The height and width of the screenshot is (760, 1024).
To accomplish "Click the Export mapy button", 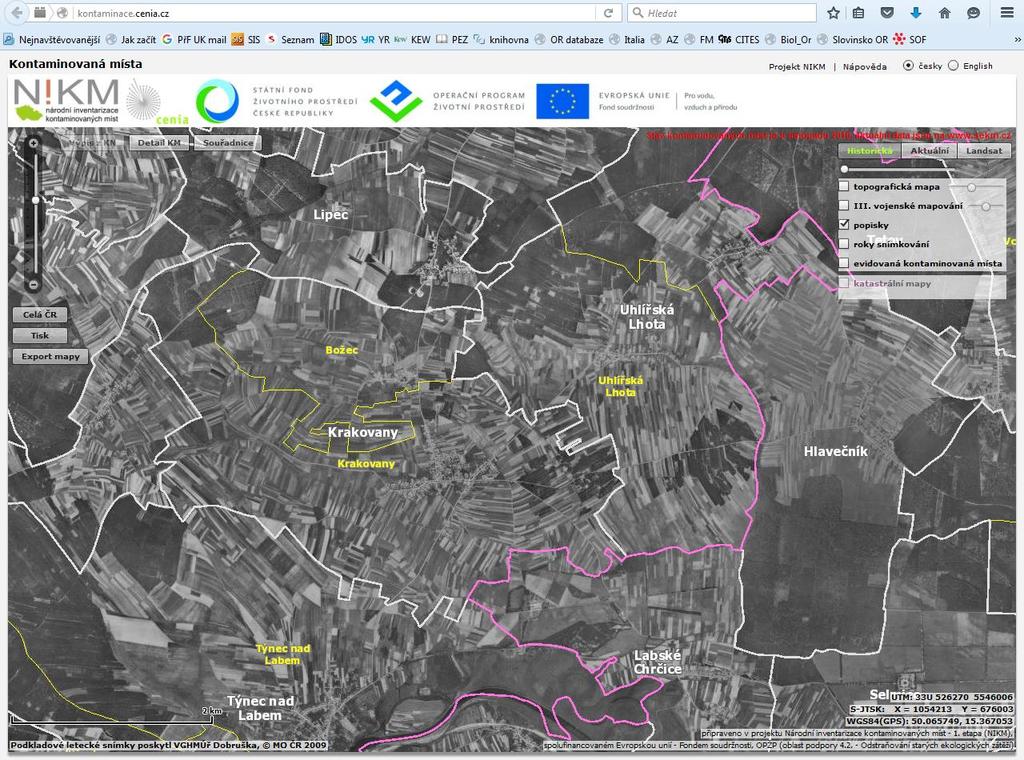I will pos(50,356).
